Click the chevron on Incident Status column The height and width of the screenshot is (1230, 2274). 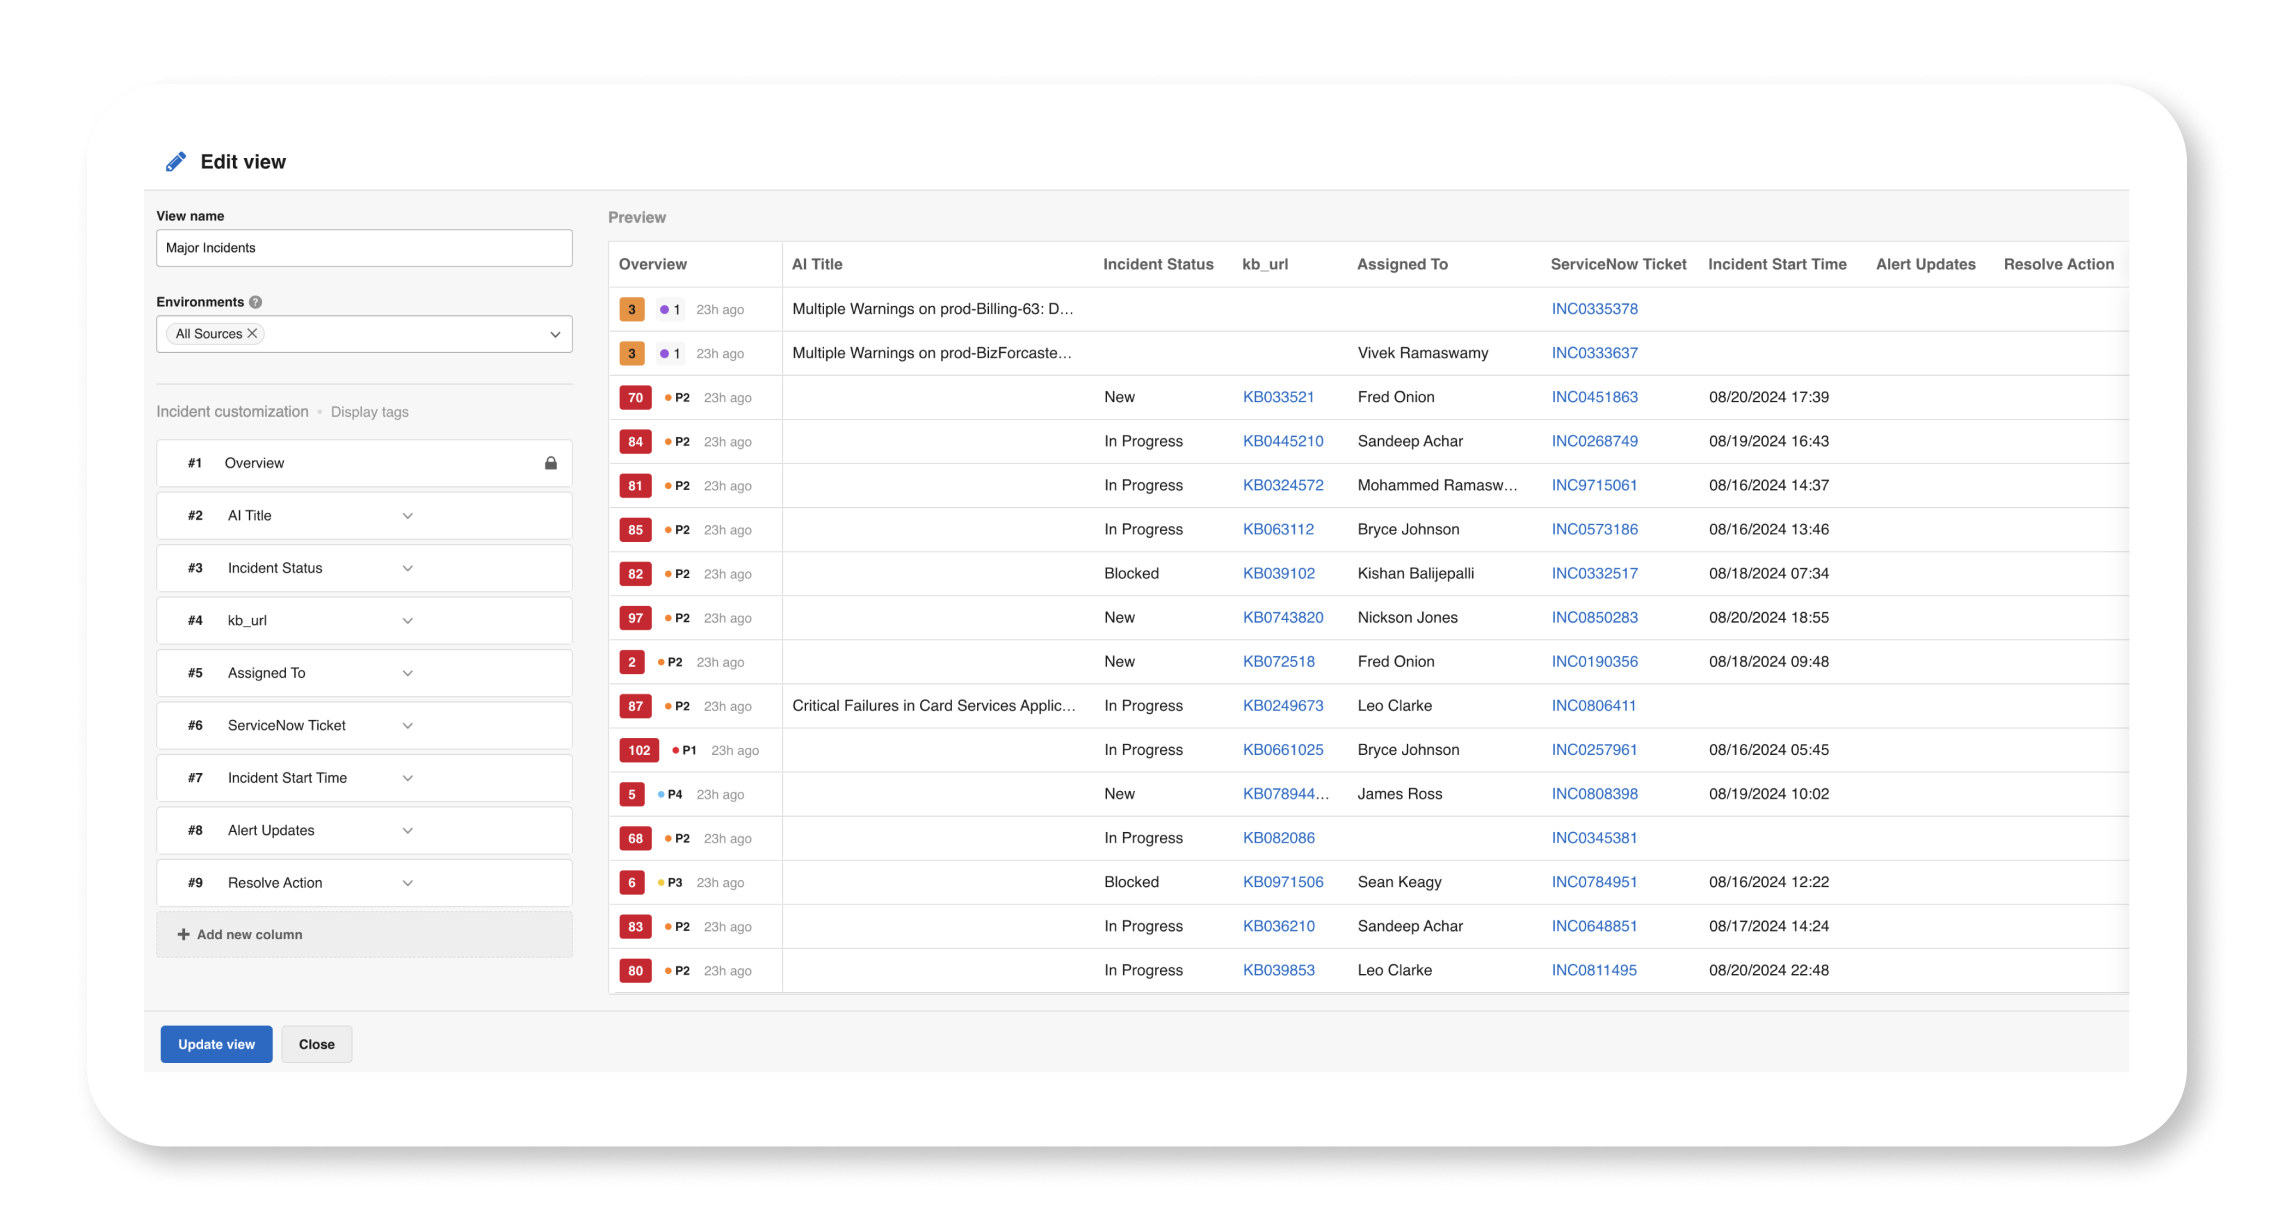click(x=406, y=568)
